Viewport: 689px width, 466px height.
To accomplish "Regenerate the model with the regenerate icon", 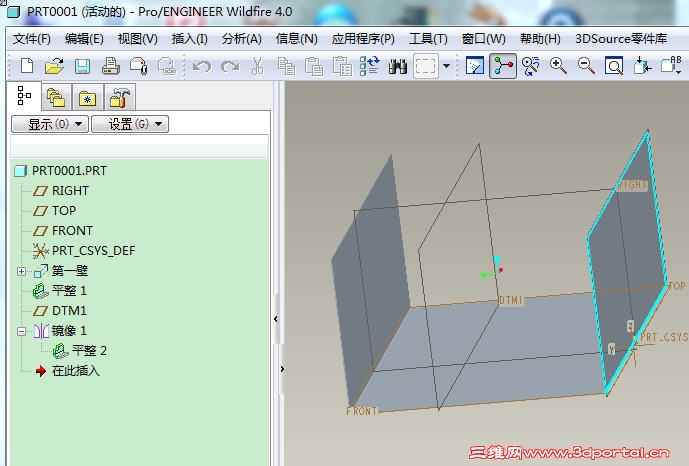I will (370, 66).
